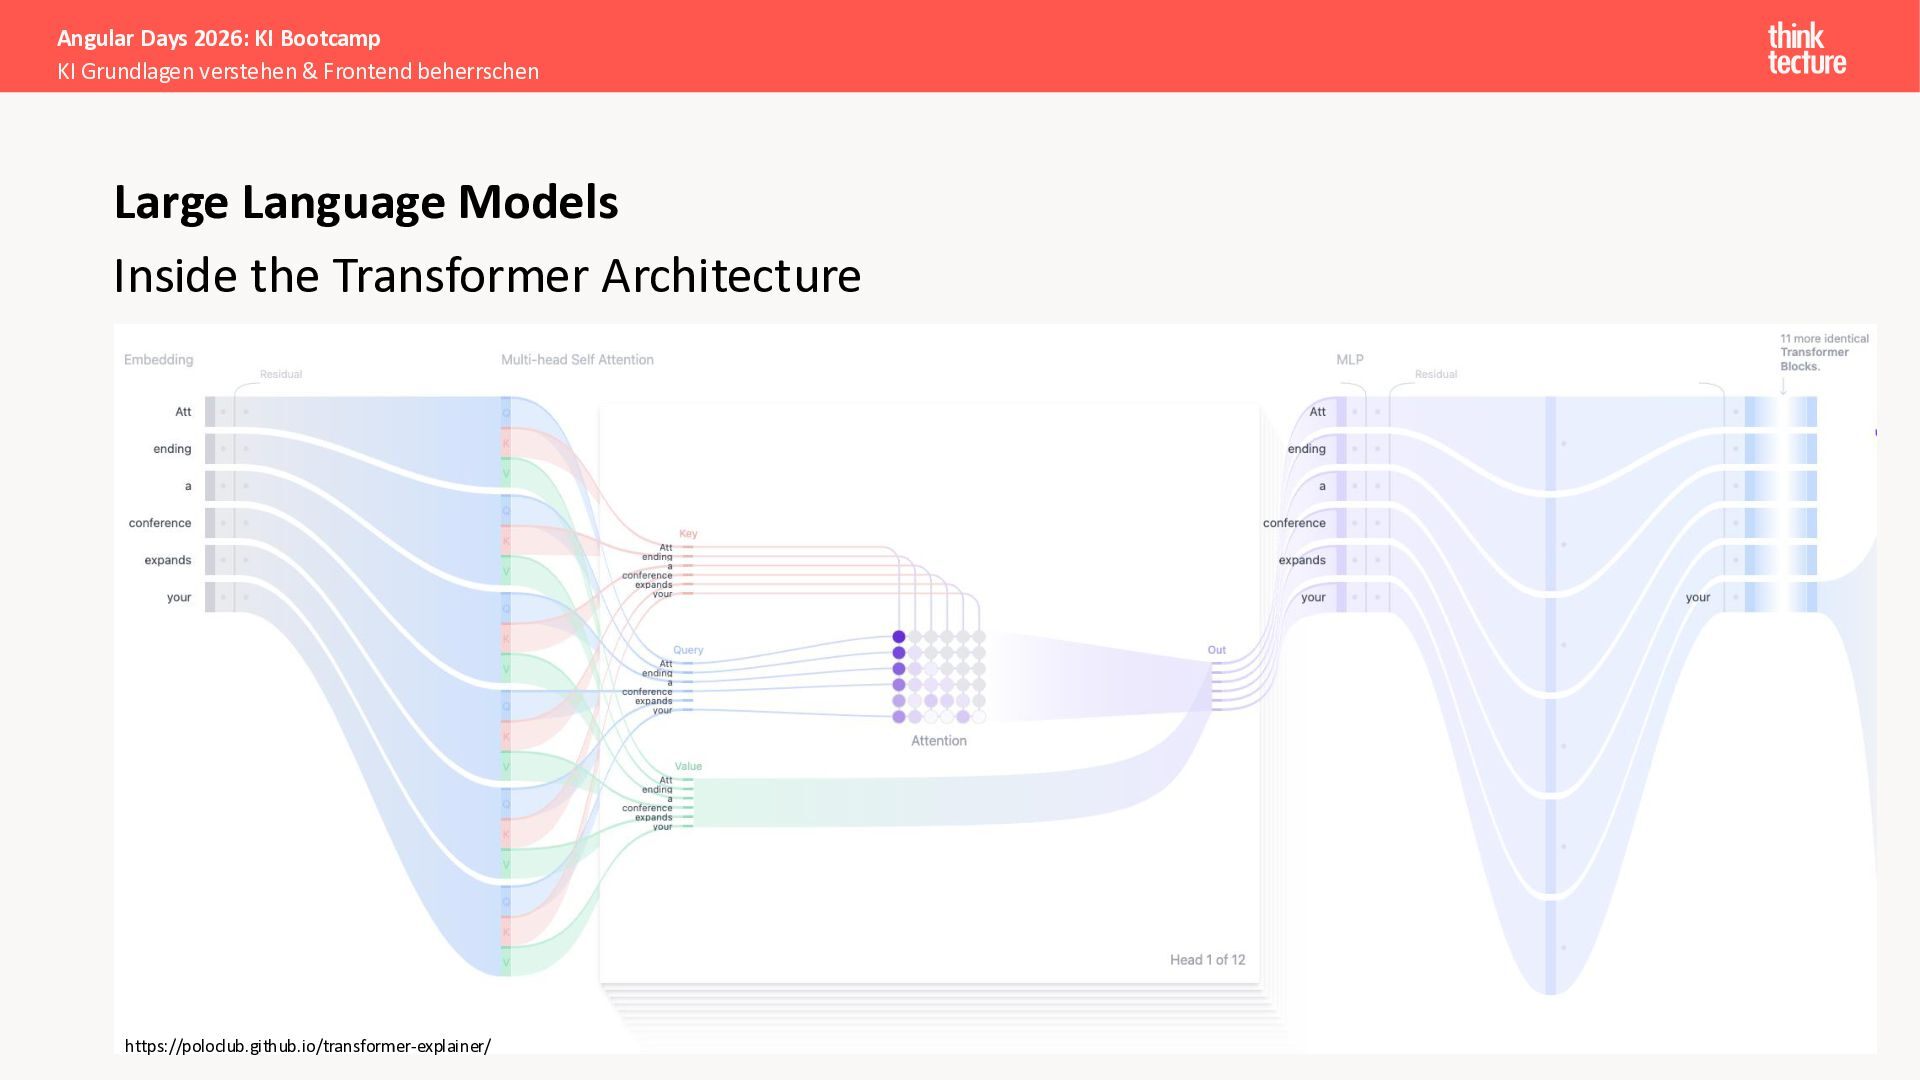The image size is (1920, 1080).
Task: Click the Head 1 of 12 indicator
Action: click(1207, 960)
